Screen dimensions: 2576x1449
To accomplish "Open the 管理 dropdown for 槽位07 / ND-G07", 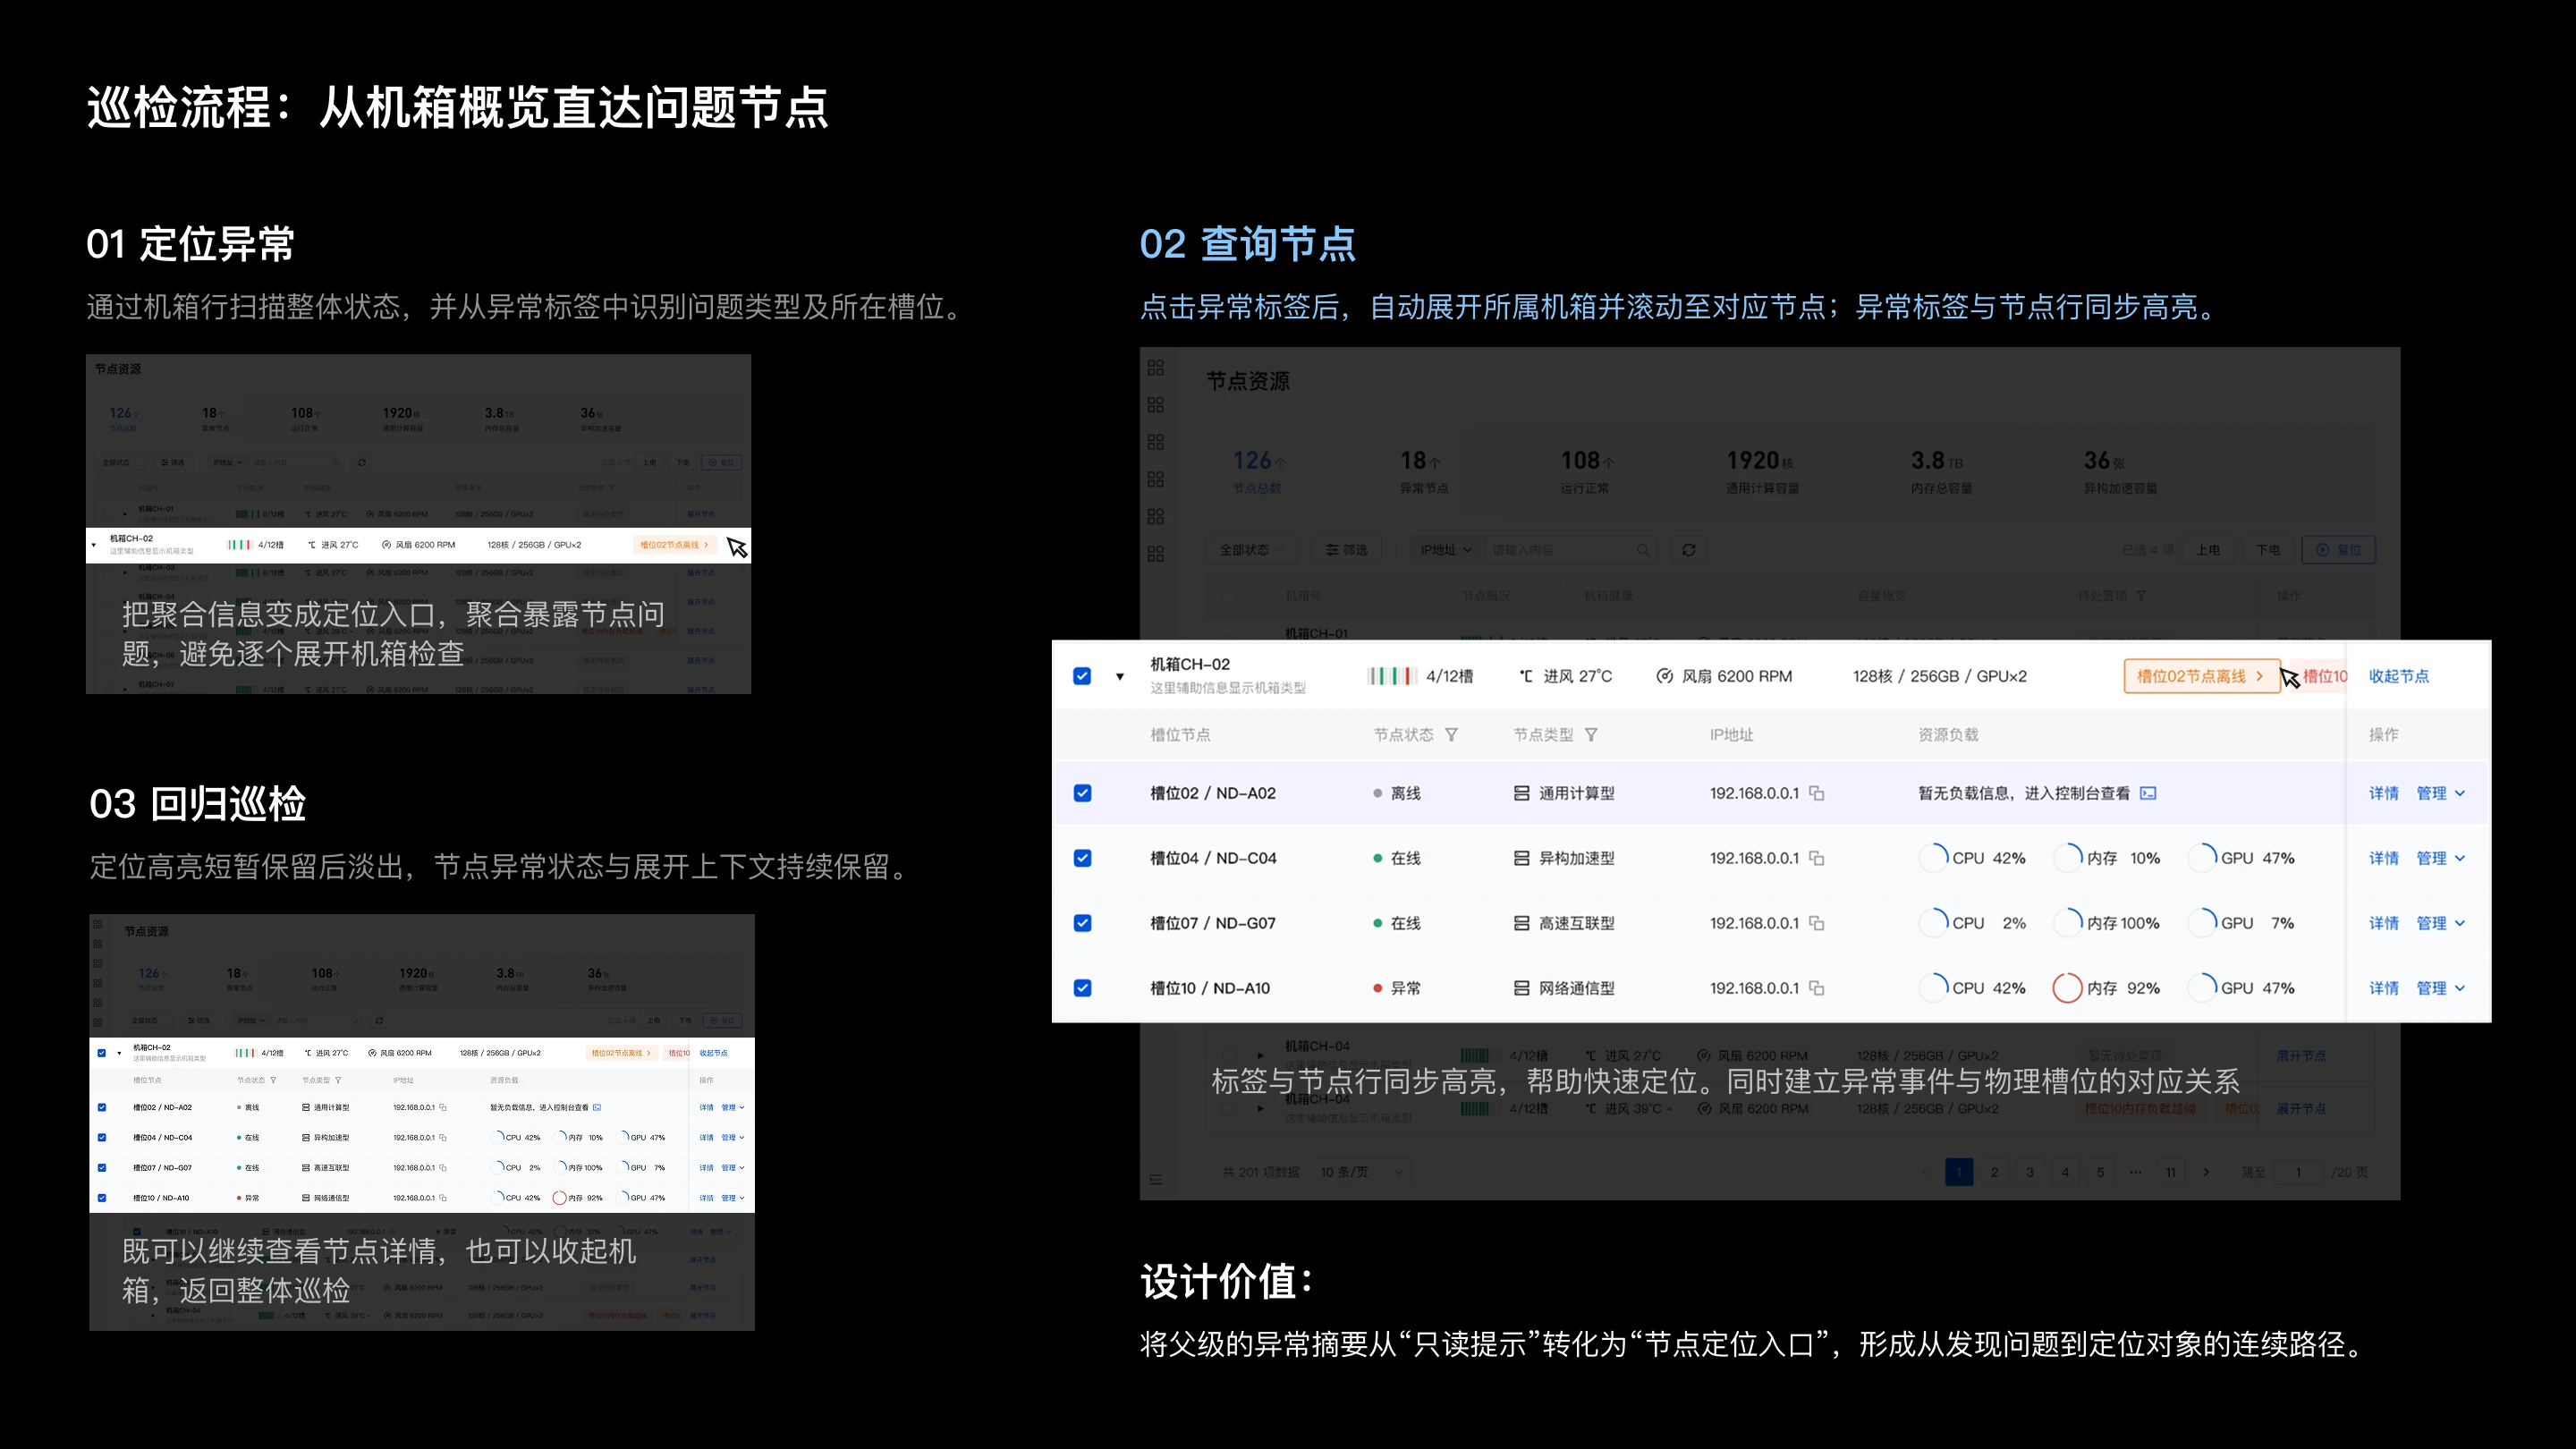I will pos(2441,923).
